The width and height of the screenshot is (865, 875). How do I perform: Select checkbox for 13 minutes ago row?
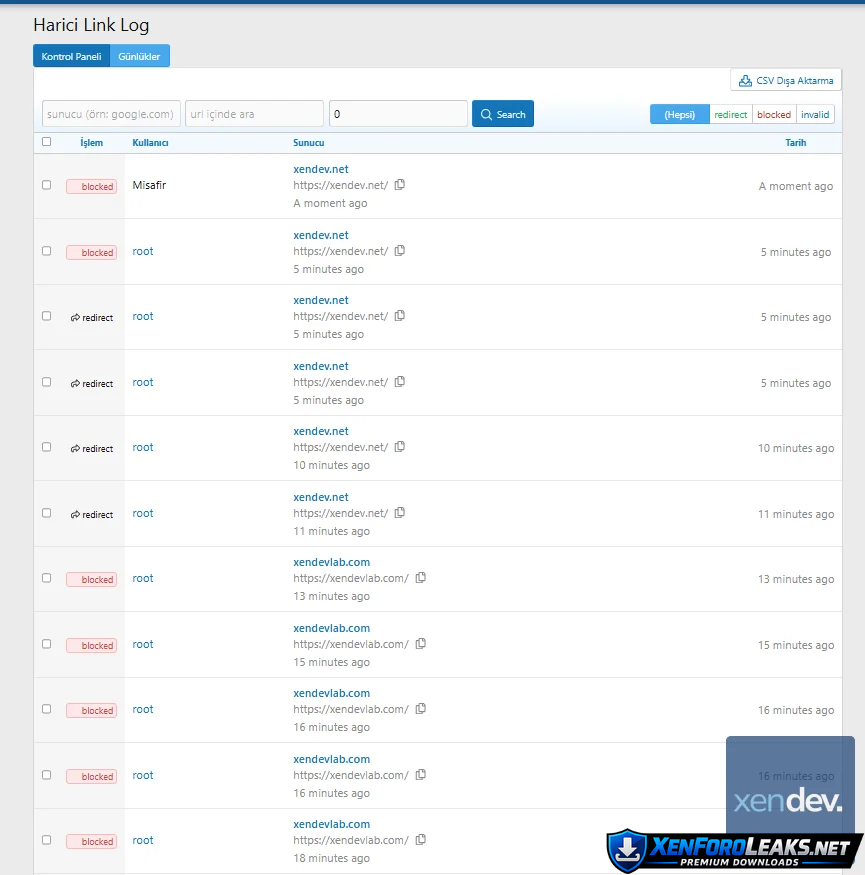point(46,578)
